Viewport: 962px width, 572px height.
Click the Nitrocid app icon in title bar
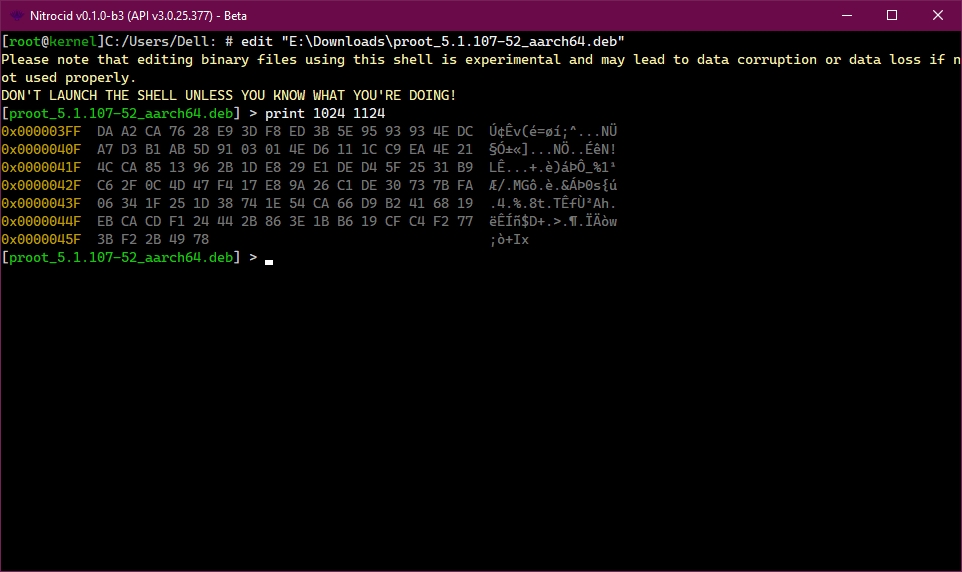[17, 15]
